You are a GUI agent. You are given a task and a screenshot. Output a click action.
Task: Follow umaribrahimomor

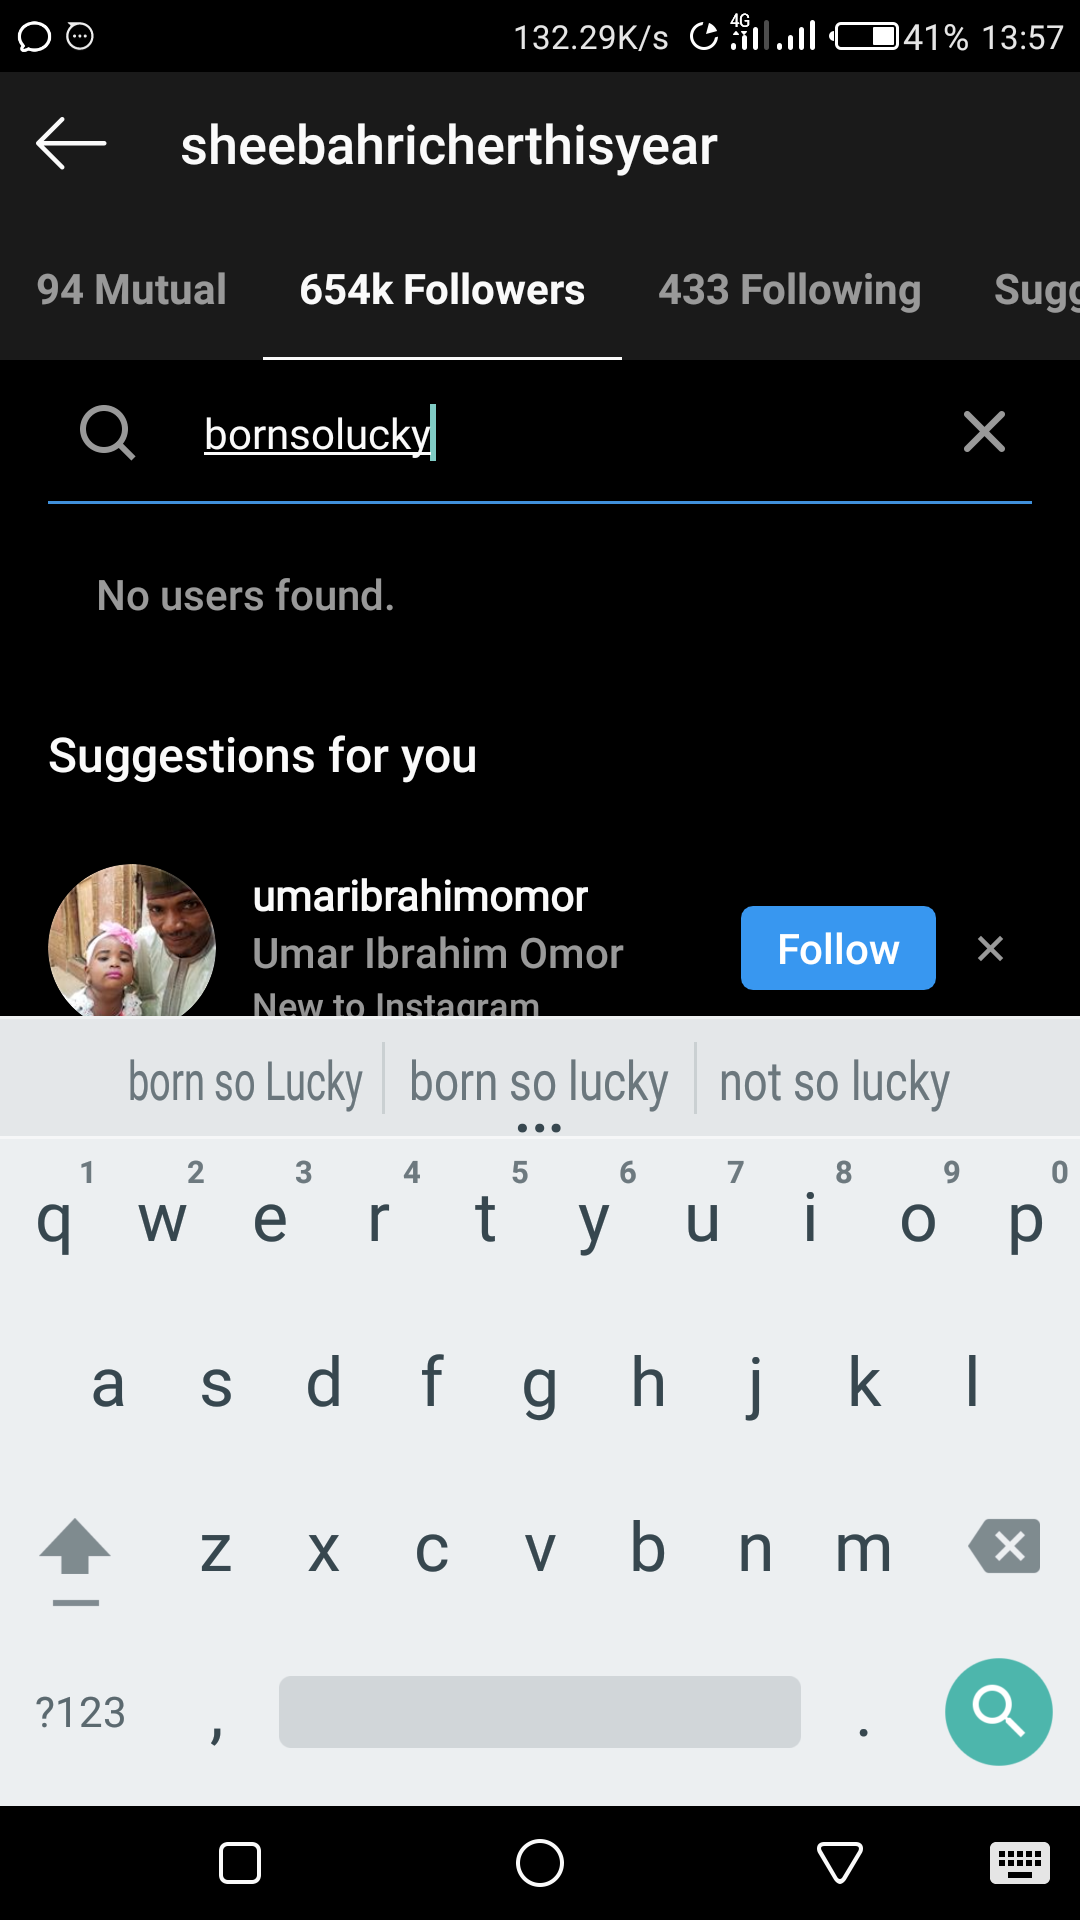click(x=838, y=948)
